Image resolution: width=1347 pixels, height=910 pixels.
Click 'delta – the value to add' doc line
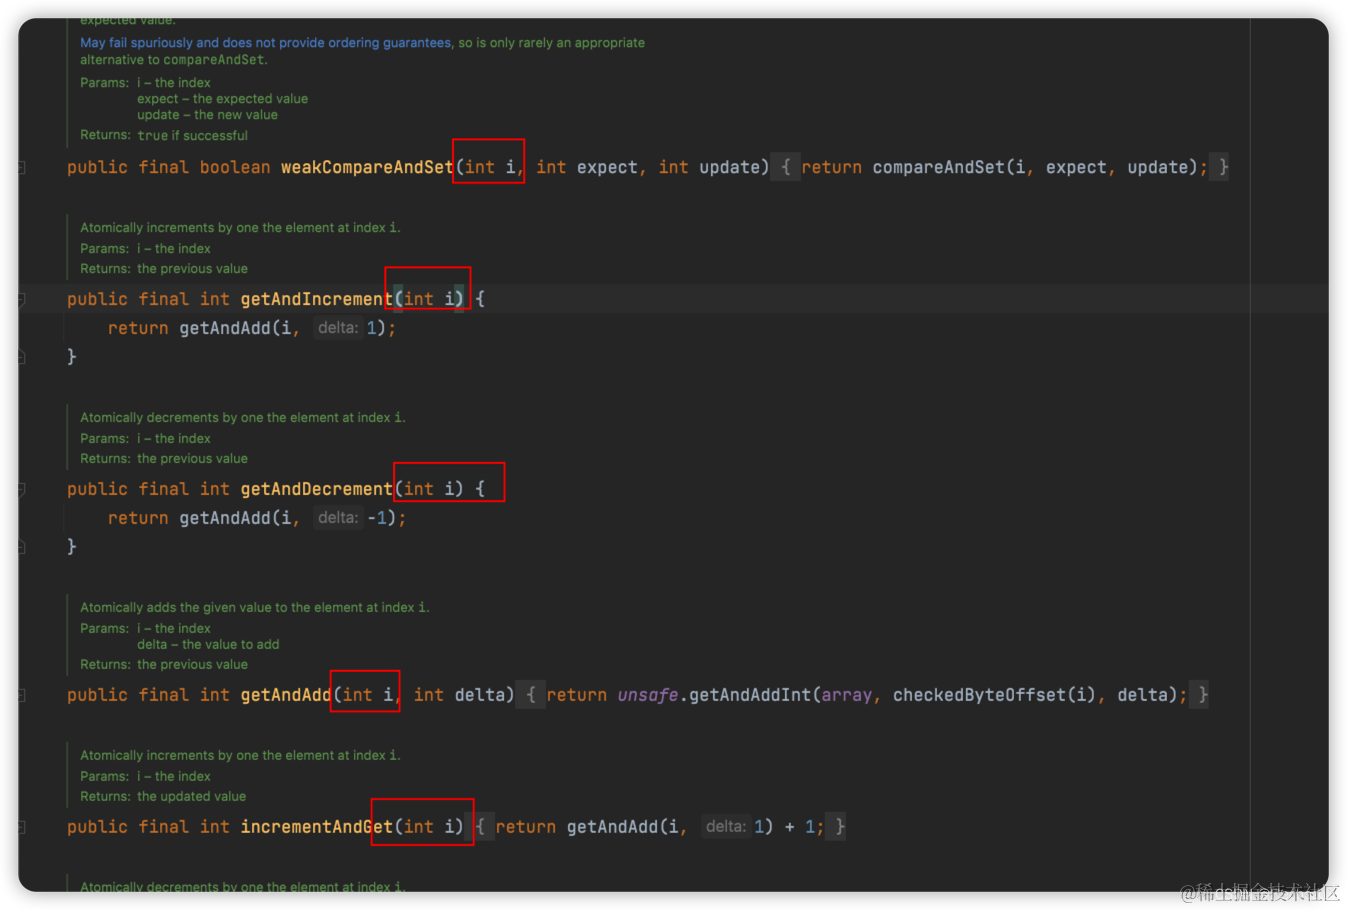point(208,645)
